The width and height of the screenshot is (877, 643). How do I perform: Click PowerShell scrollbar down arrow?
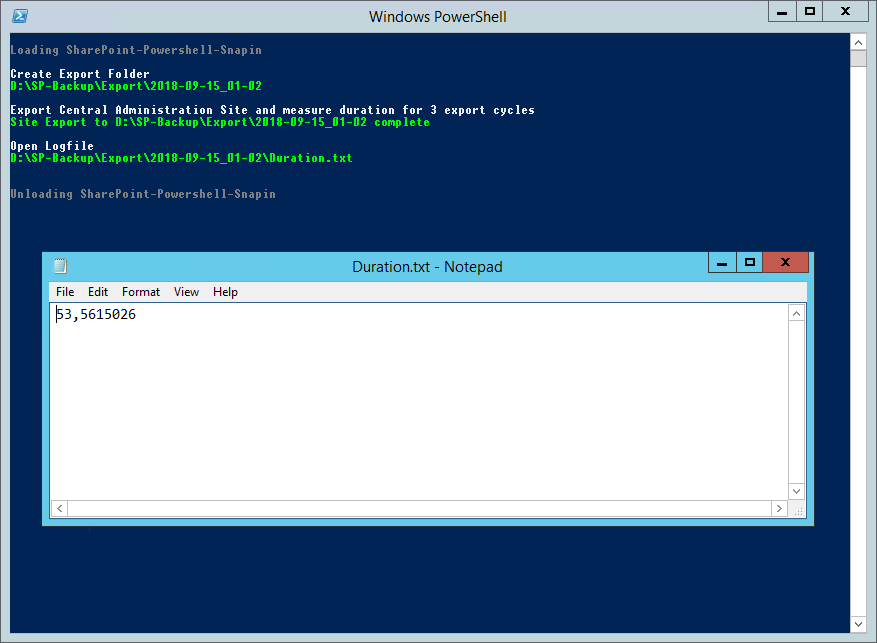click(859, 624)
